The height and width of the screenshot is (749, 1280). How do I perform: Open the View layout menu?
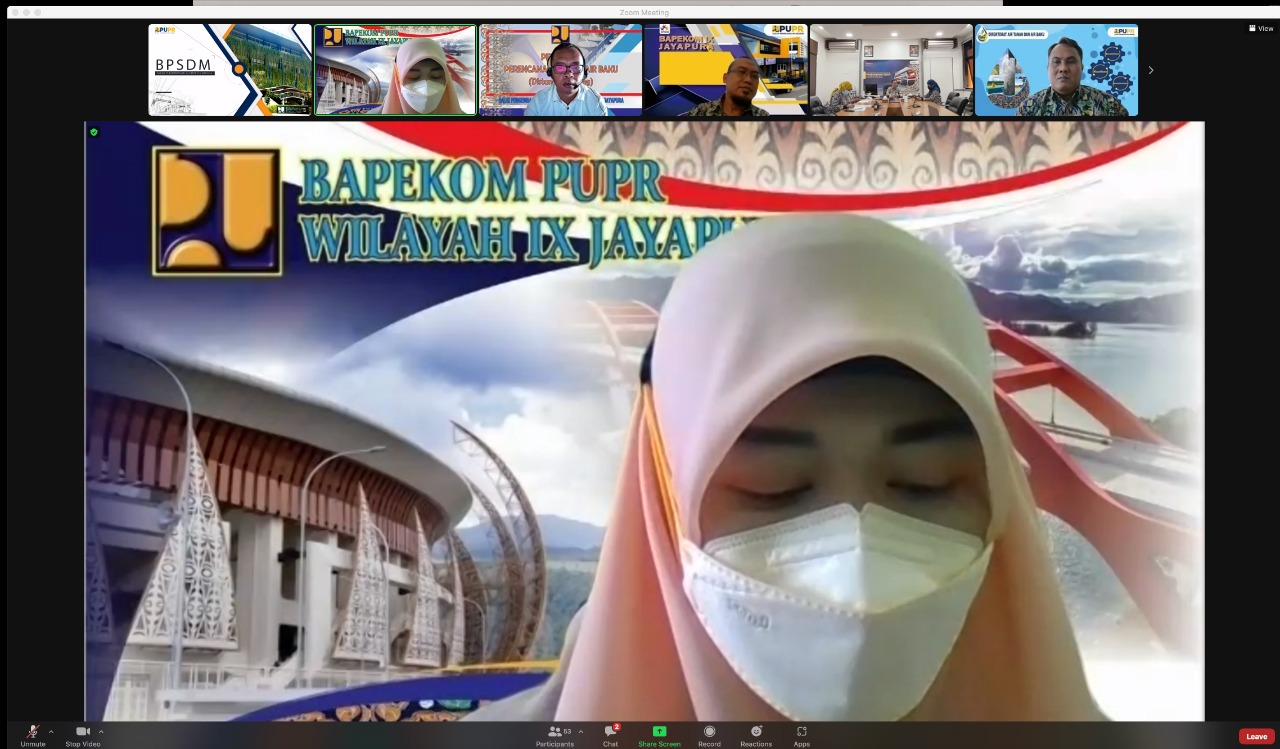[x=1261, y=28]
